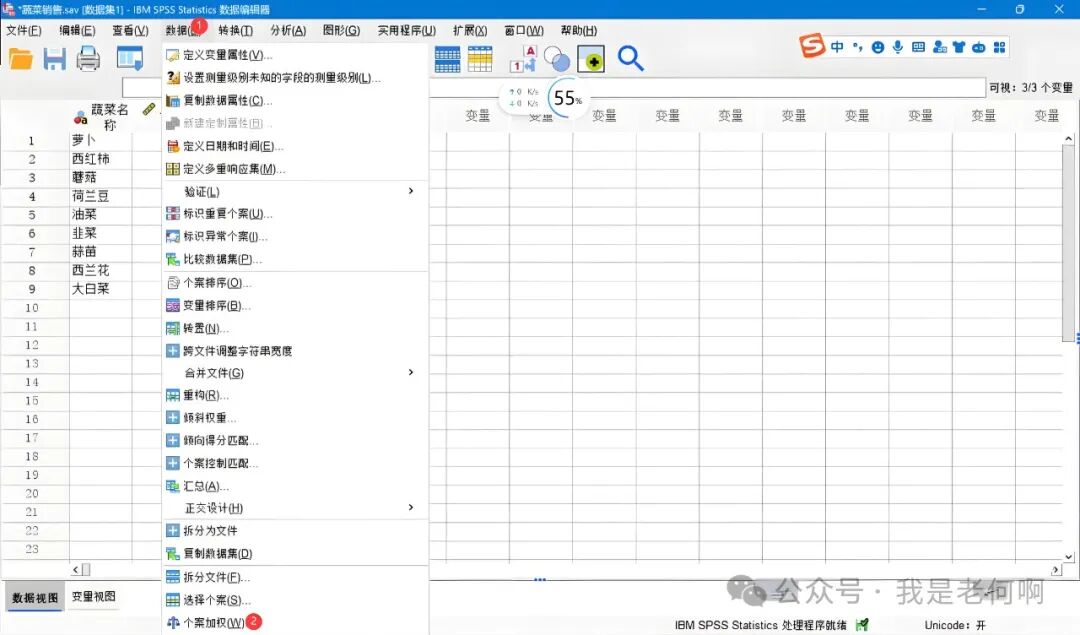Open the 扩展(X) menu
The width and height of the screenshot is (1080, 635).
[470, 30]
